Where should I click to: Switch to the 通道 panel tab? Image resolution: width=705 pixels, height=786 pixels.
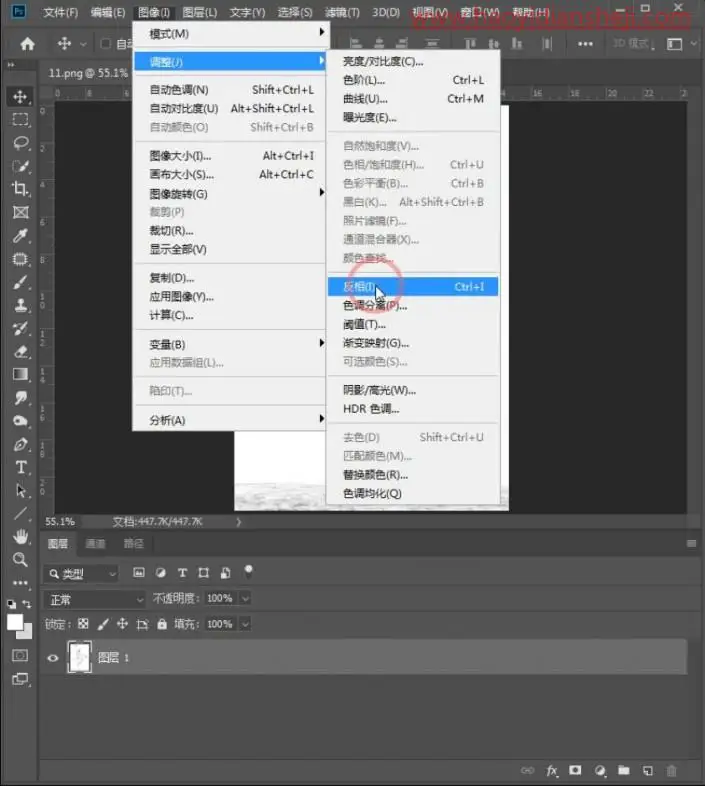coord(95,543)
